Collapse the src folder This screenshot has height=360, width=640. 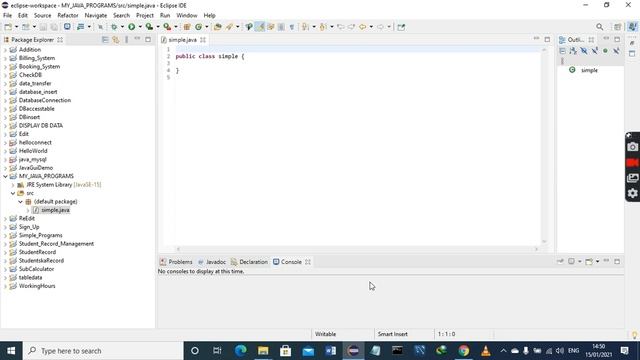(x=13, y=193)
